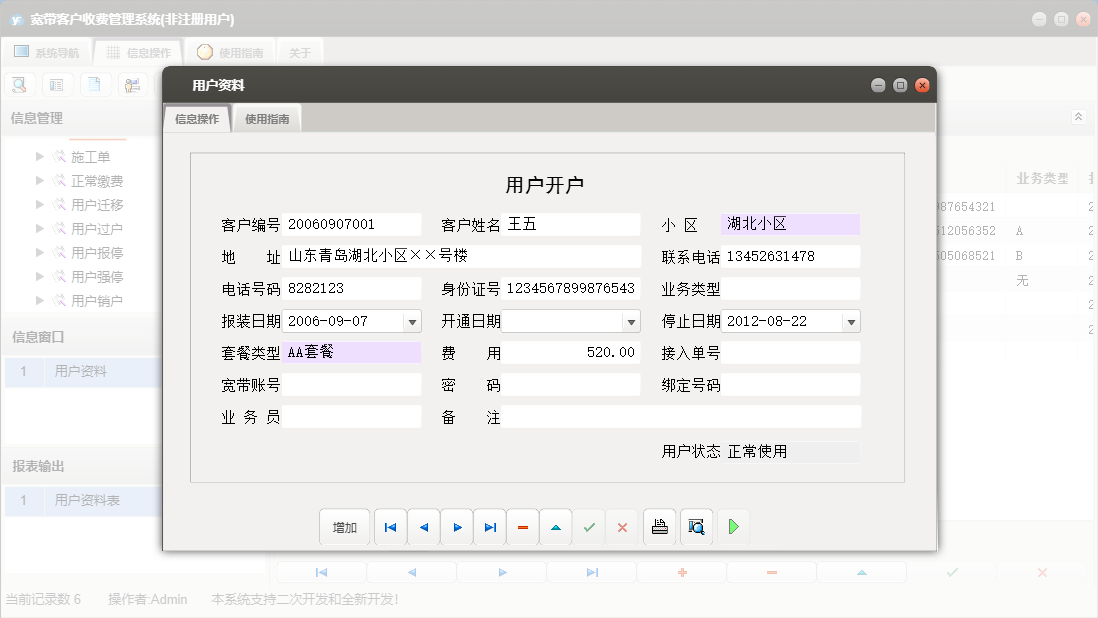Go to the previous record

[423, 527]
